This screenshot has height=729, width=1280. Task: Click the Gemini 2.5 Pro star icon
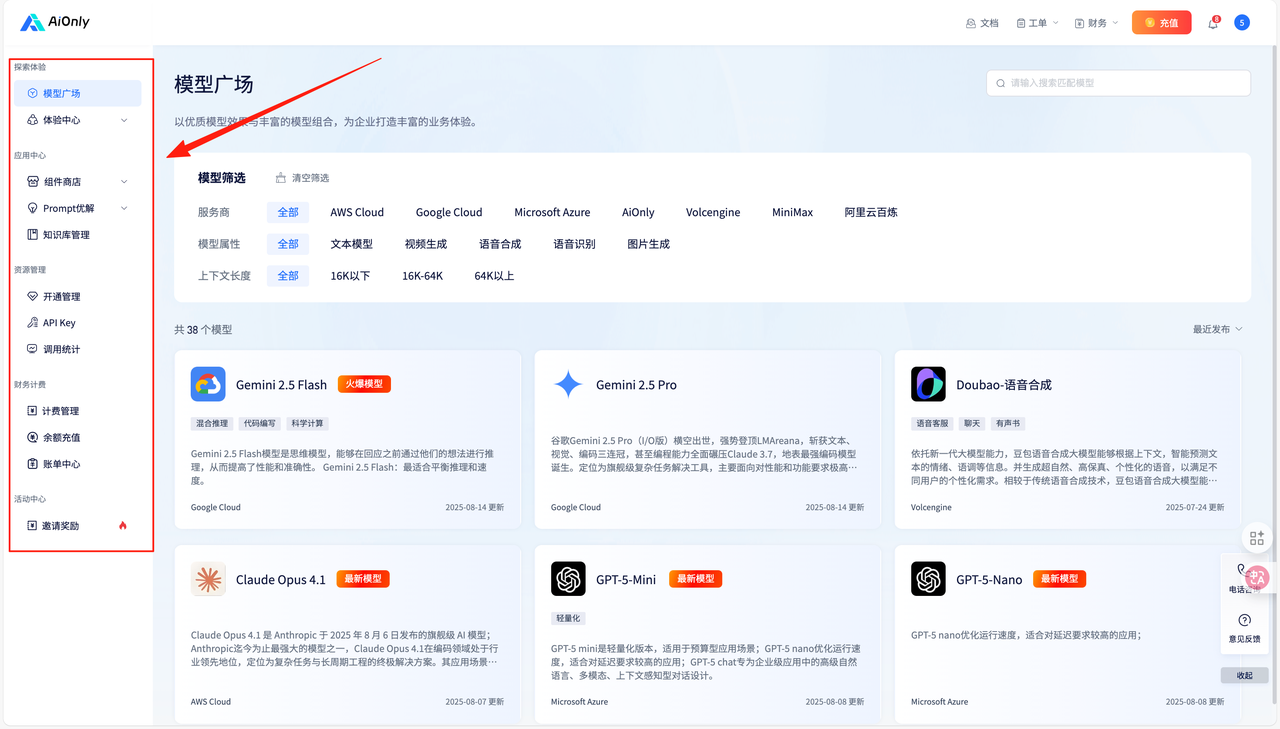point(568,384)
